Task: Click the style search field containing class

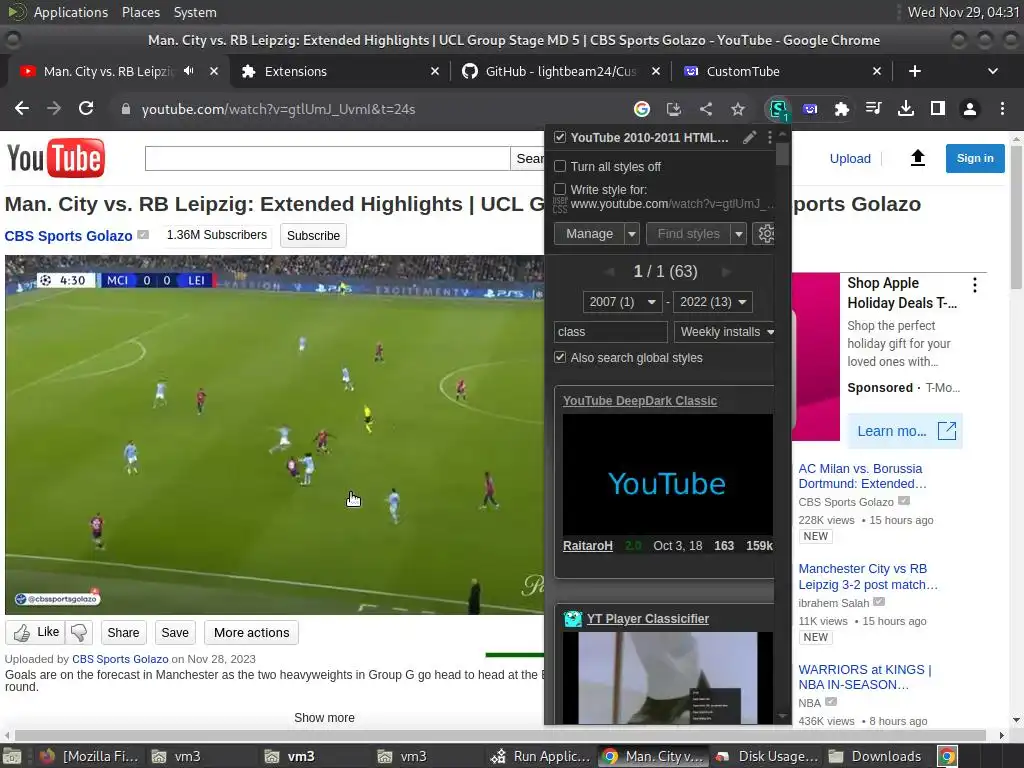Action: point(611,332)
